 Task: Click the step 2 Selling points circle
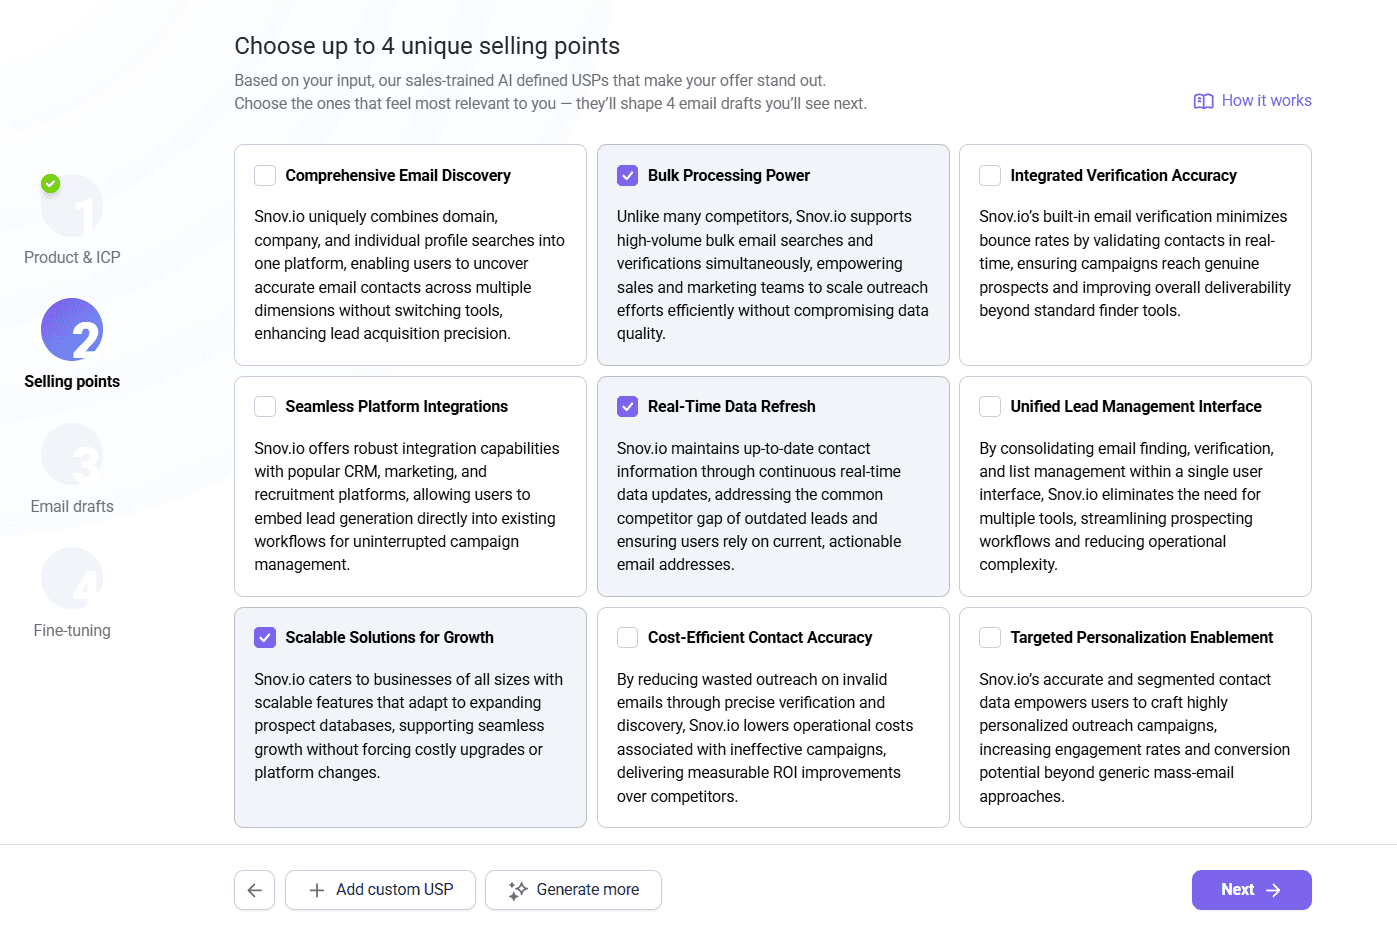[72, 330]
